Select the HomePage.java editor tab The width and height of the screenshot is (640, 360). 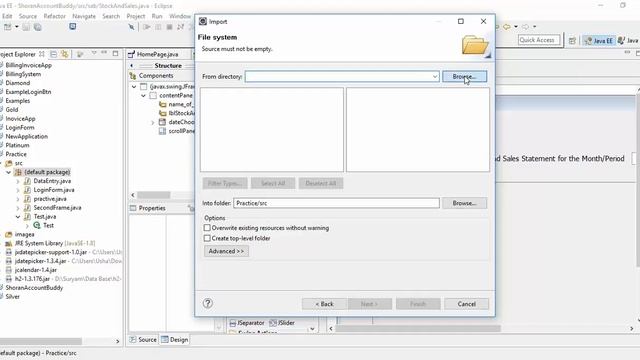click(x=154, y=54)
